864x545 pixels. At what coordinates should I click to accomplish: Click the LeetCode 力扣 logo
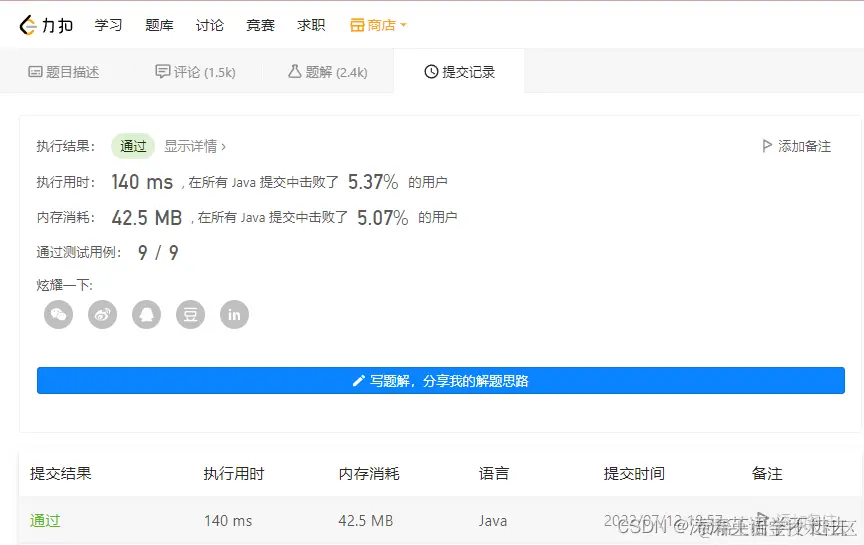[x=46, y=25]
